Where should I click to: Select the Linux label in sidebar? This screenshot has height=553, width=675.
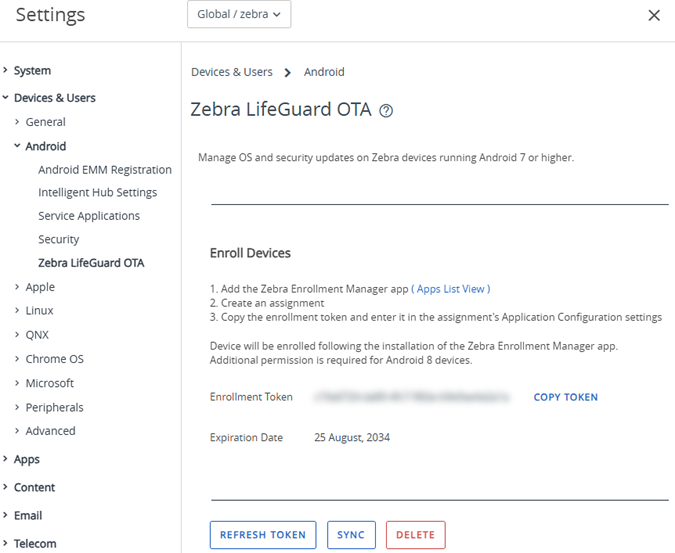pos(40,311)
